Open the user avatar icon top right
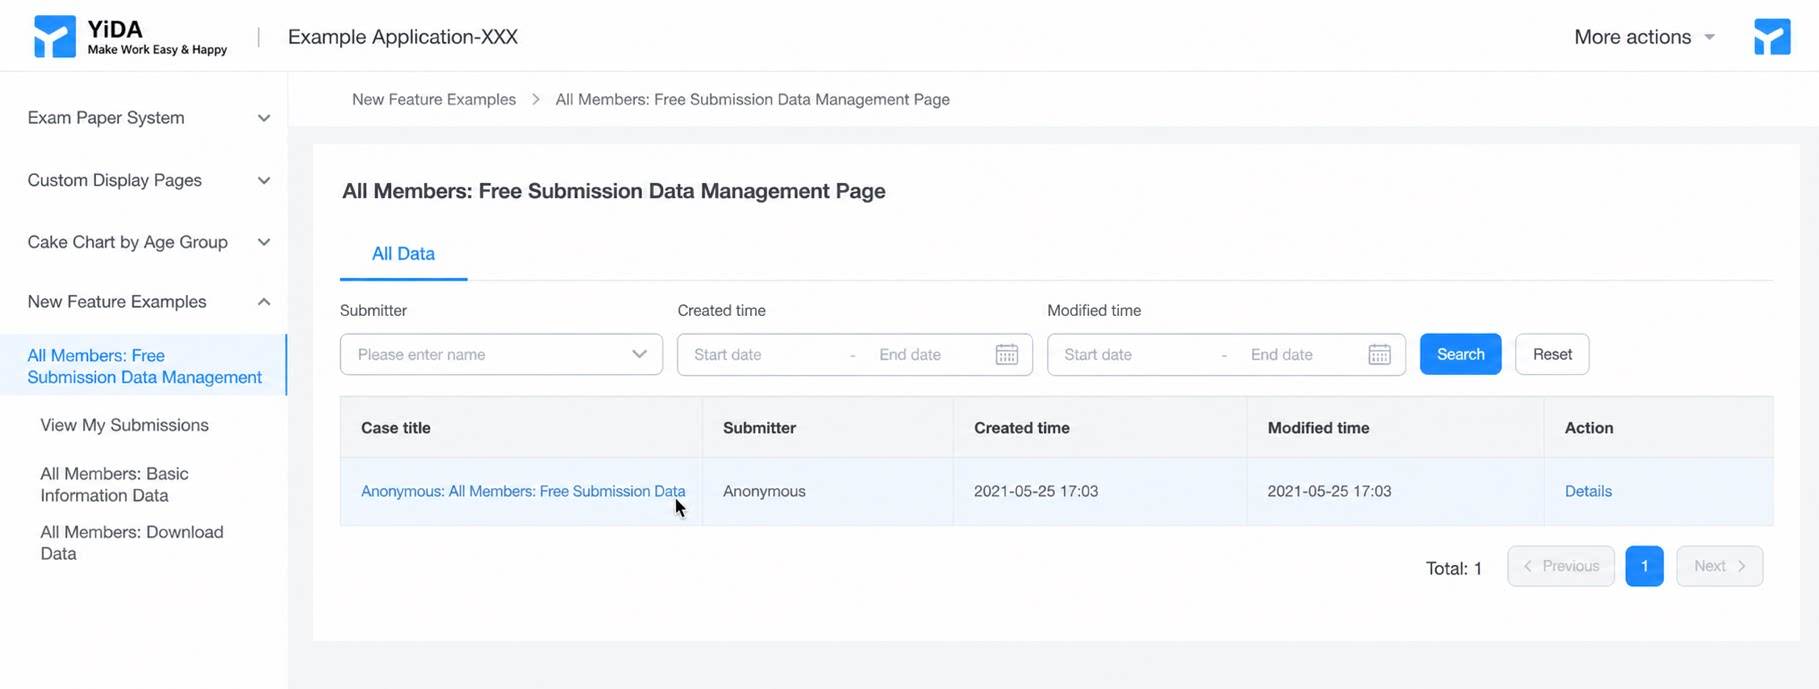The image size is (1819, 689). tap(1772, 37)
